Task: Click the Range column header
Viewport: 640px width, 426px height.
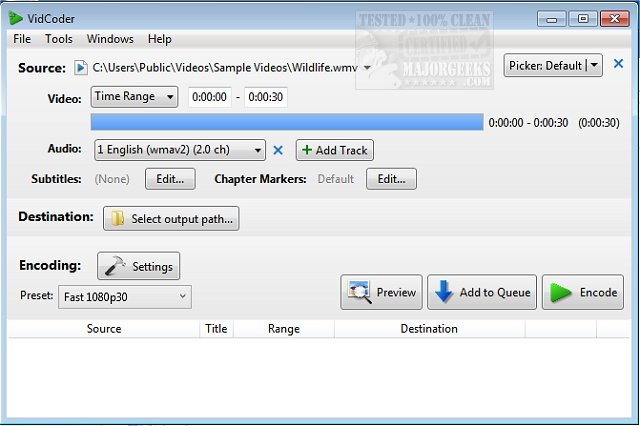Action: tap(284, 329)
